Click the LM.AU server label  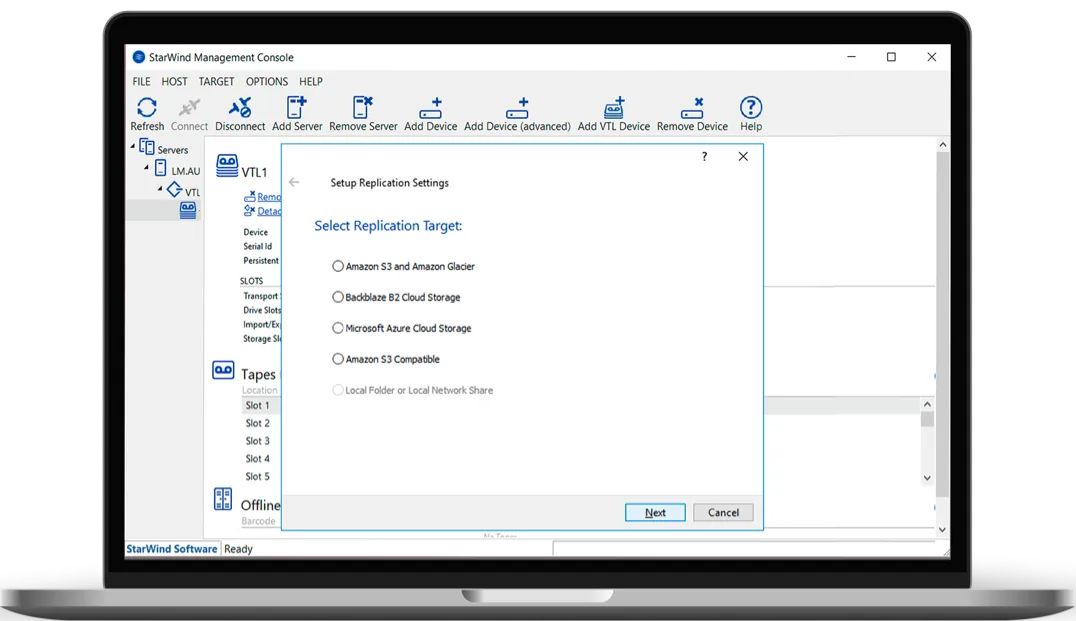(x=185, y=171)
